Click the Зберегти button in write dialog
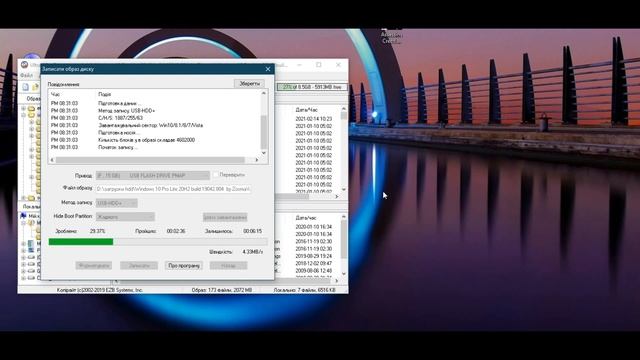The width and height of the screenshot is (640, 360). 249,83
